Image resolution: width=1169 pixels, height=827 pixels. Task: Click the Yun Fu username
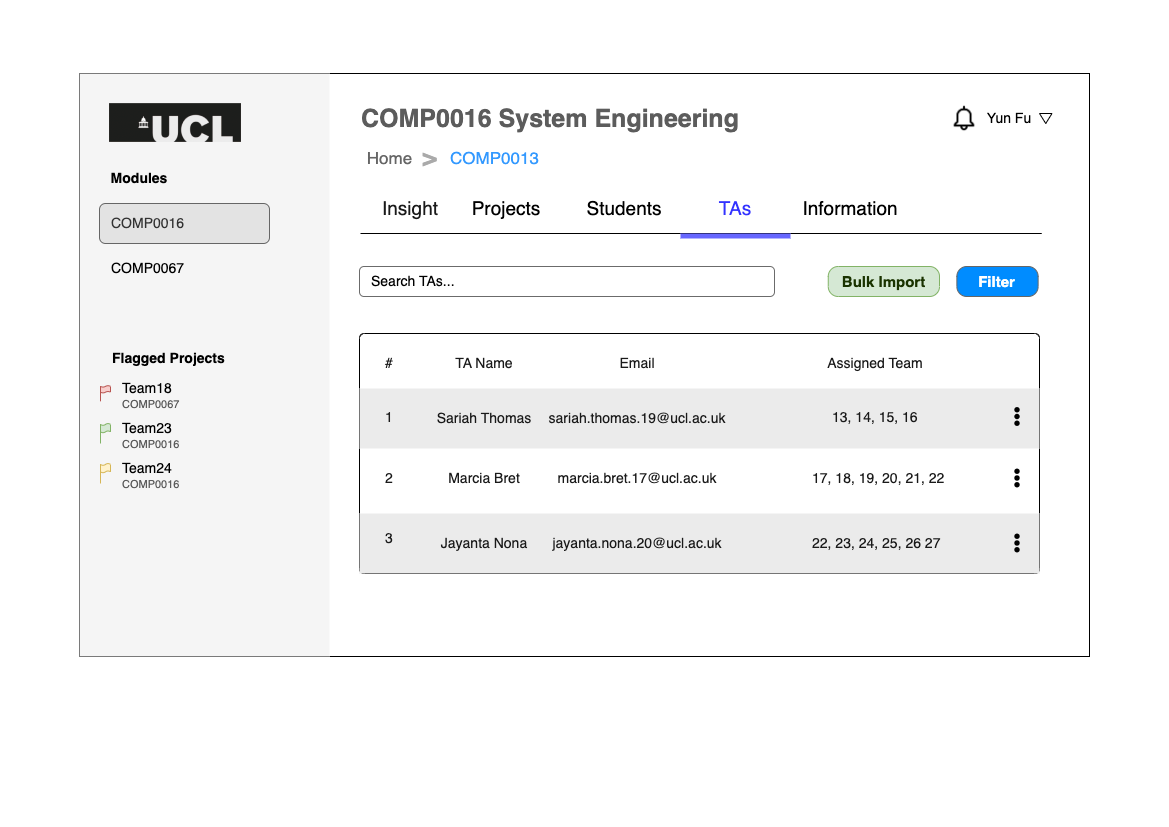tap(1009, 119)
